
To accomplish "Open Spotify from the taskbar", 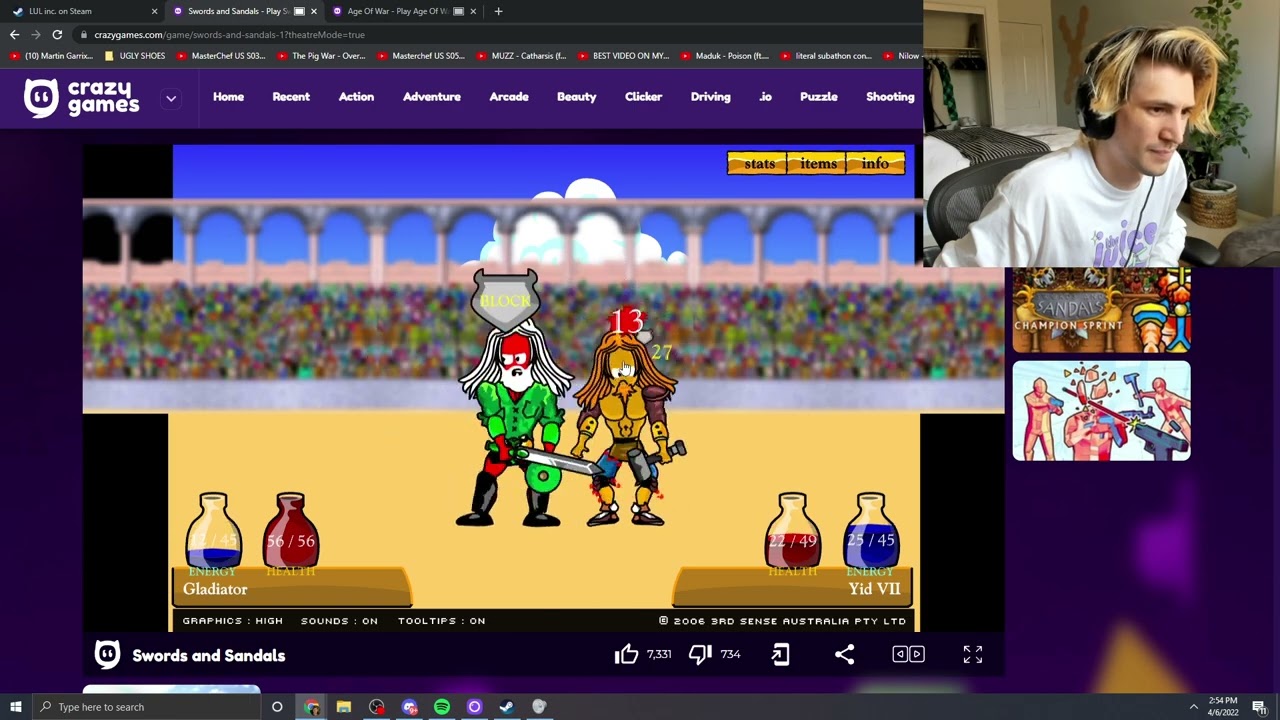I will pyautogui.click(x=442, y=707).
